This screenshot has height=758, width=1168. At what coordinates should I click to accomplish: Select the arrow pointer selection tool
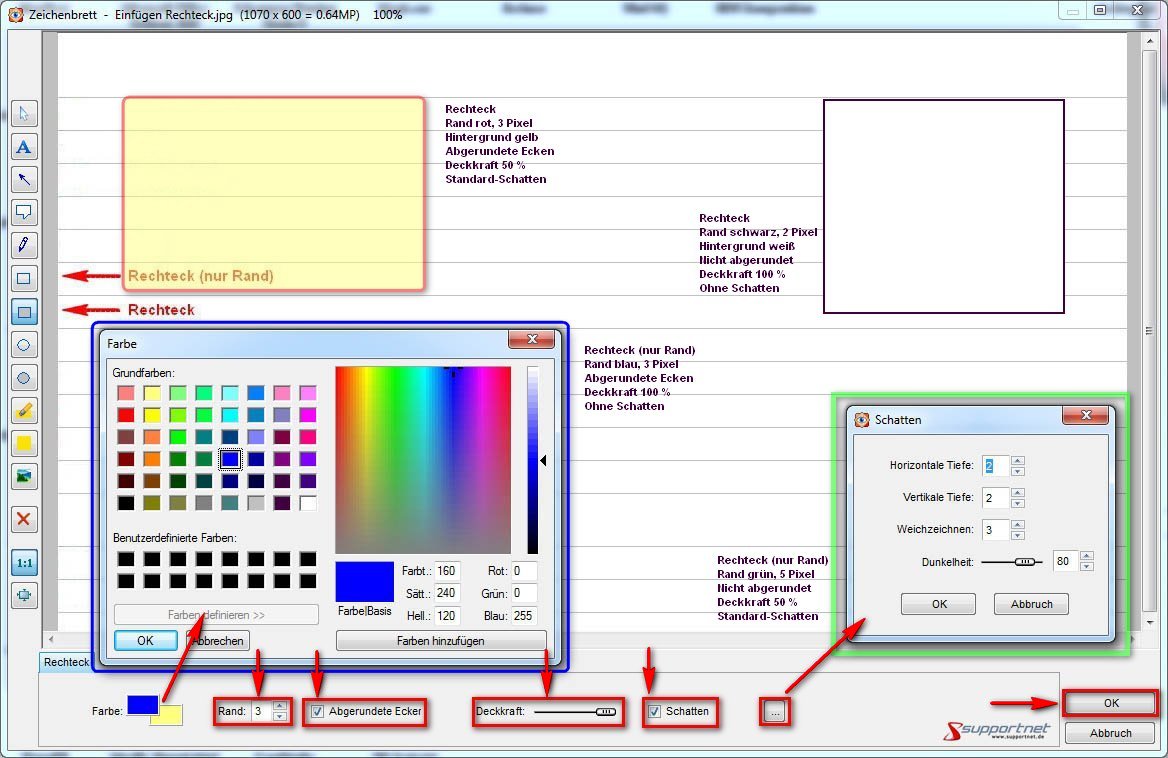[25, 113]
